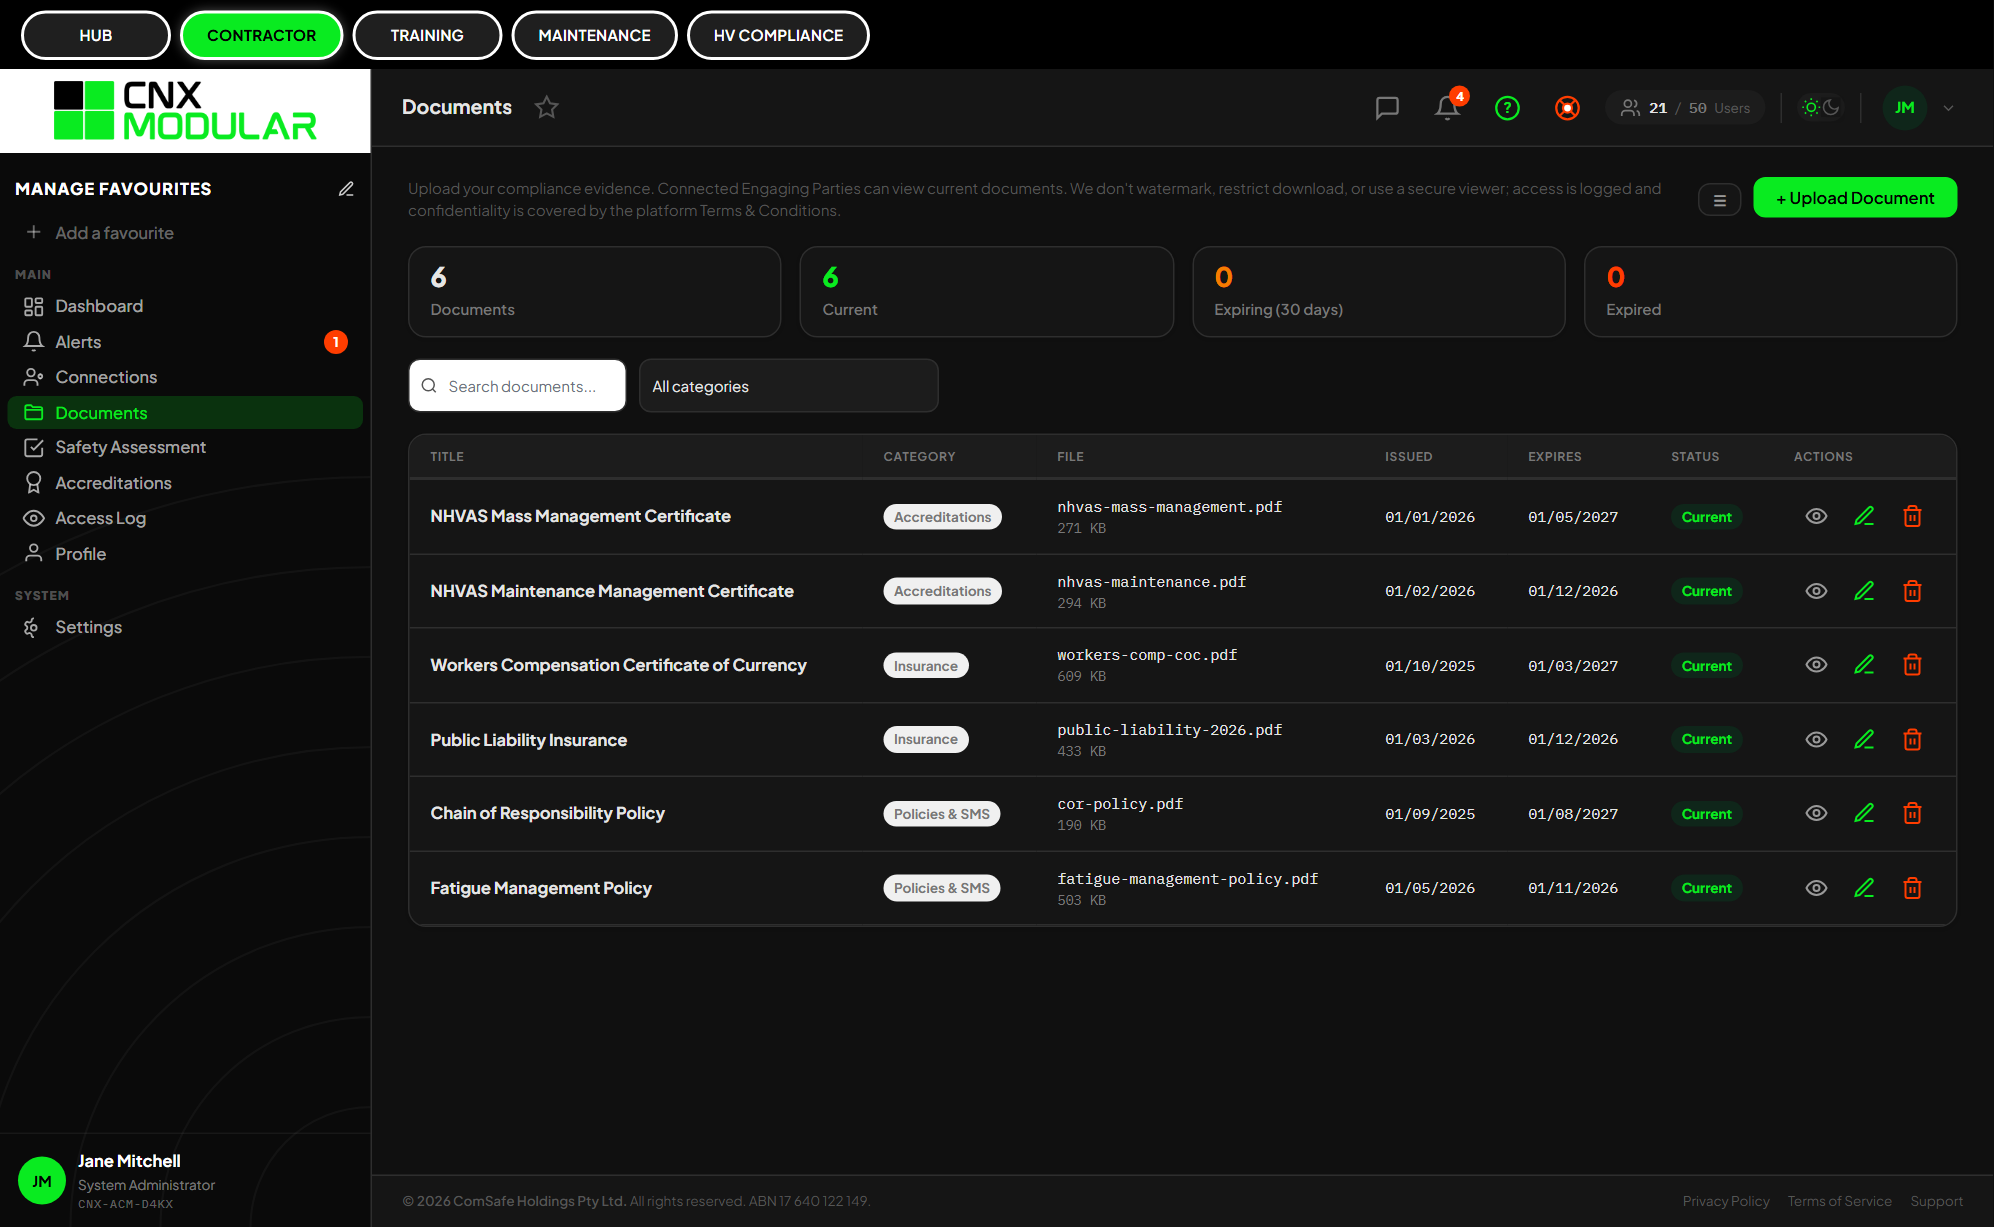Open Accreditations in the sidebar
Viewport: 1994px width, 1227px height.
185,483
